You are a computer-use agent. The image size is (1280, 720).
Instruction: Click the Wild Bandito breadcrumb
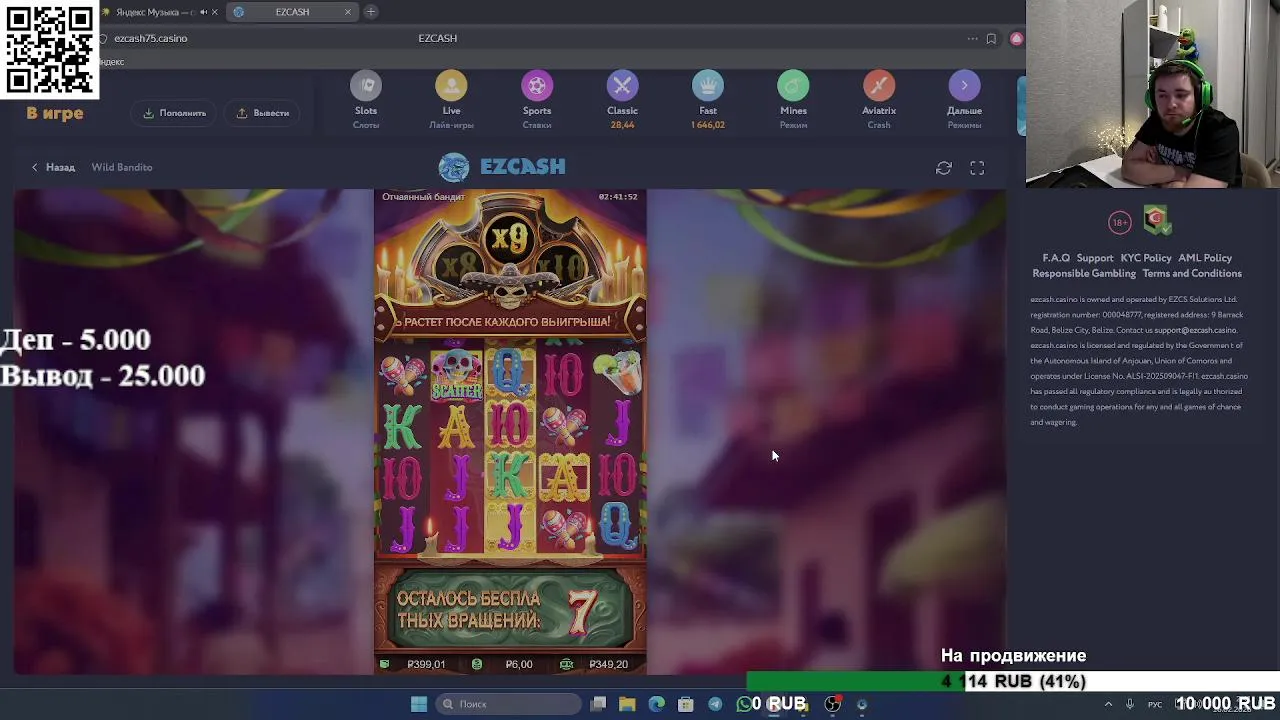tap(122, 167)
